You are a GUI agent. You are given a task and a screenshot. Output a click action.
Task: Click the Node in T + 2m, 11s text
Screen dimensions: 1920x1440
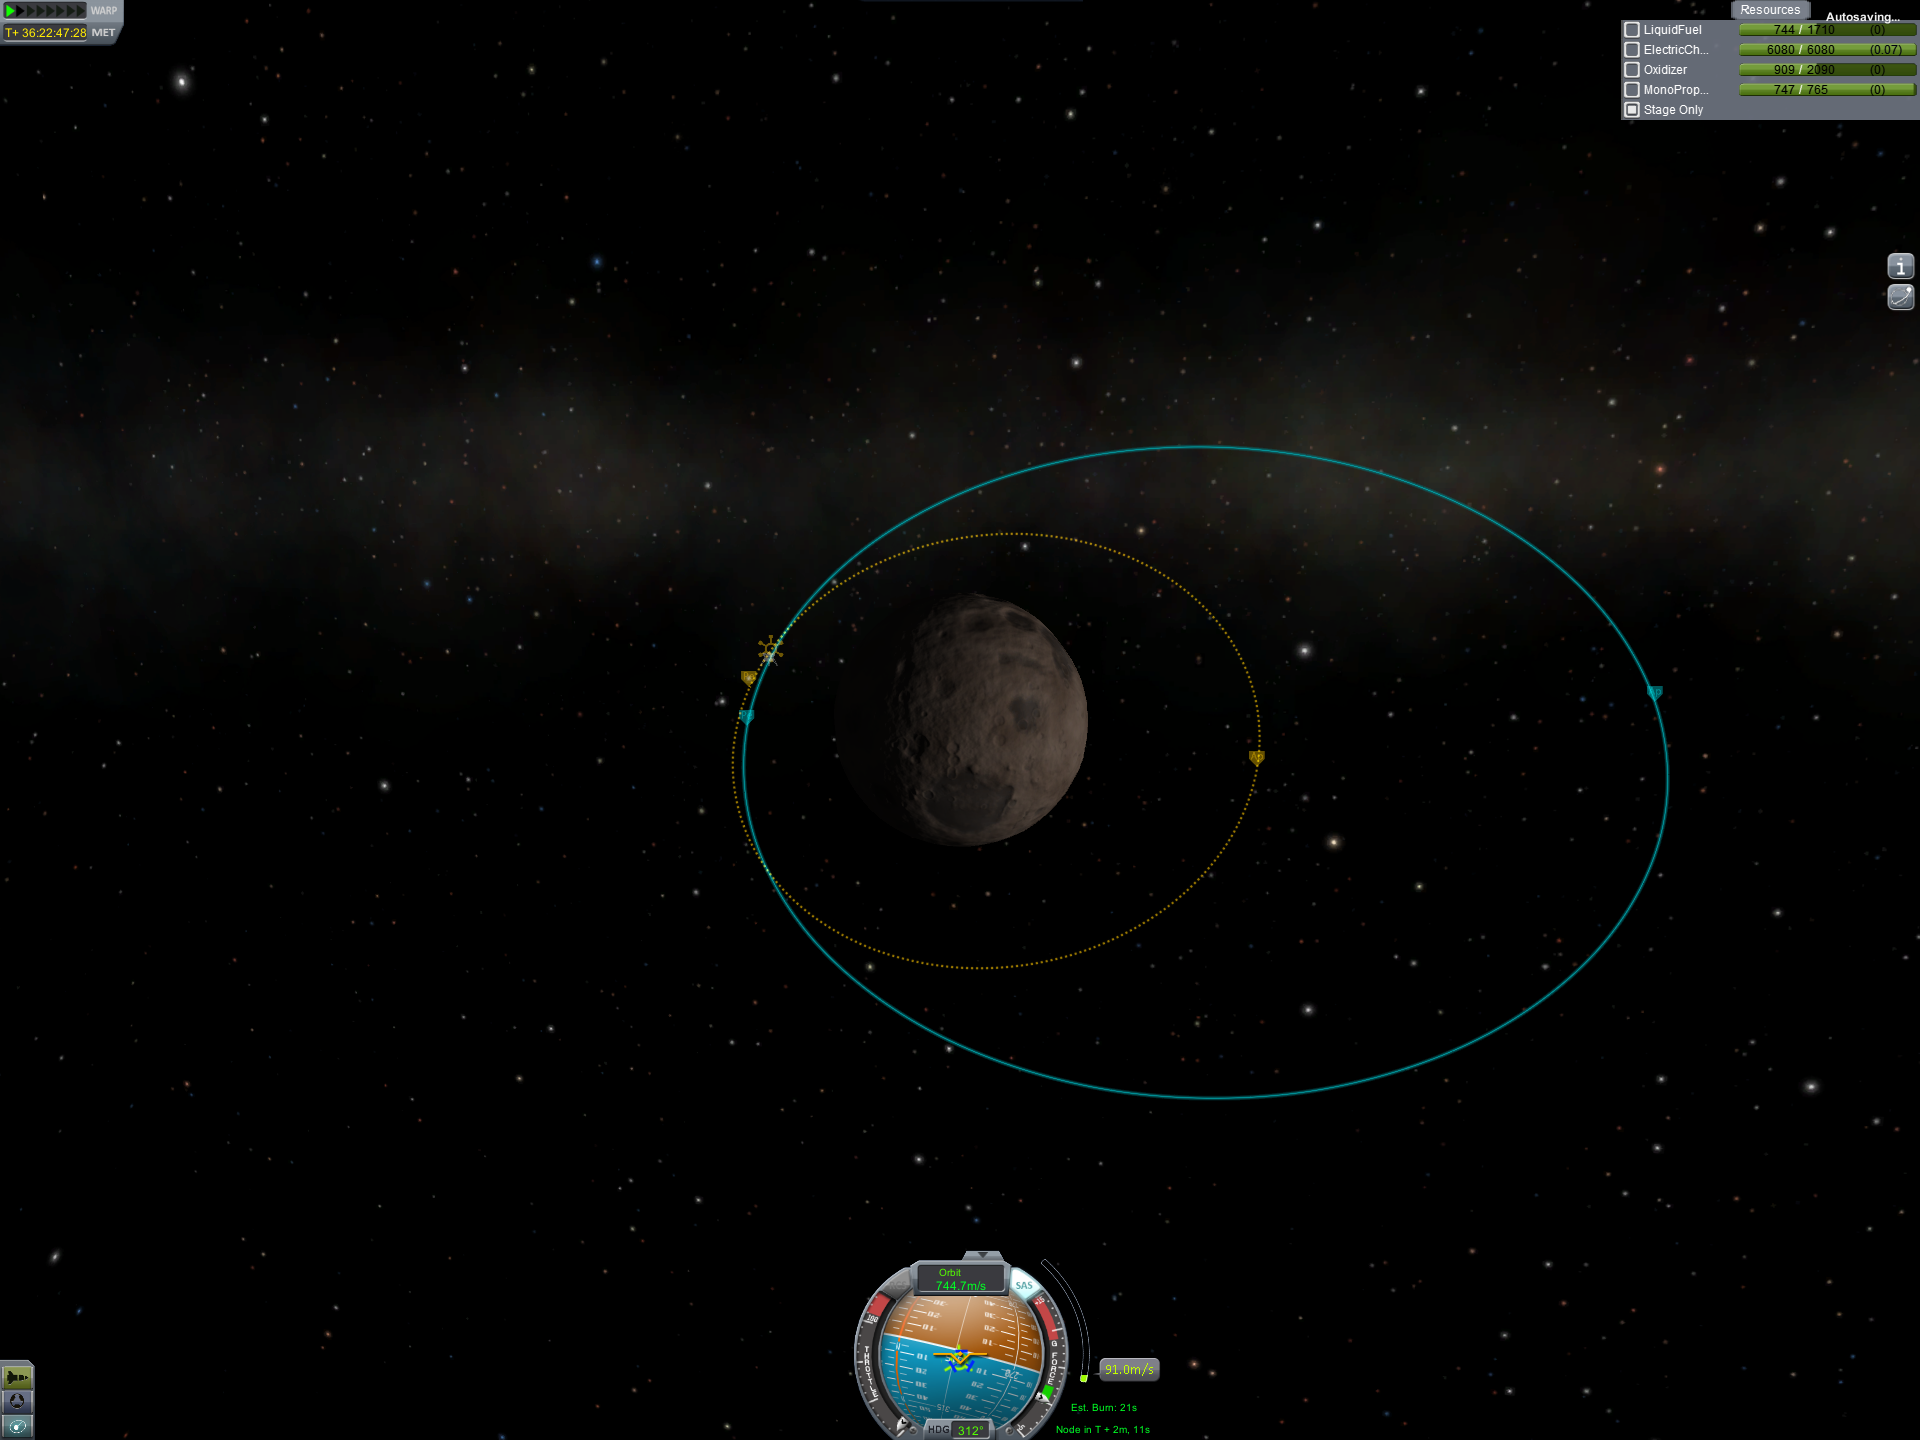(x=1103, y=1430)
